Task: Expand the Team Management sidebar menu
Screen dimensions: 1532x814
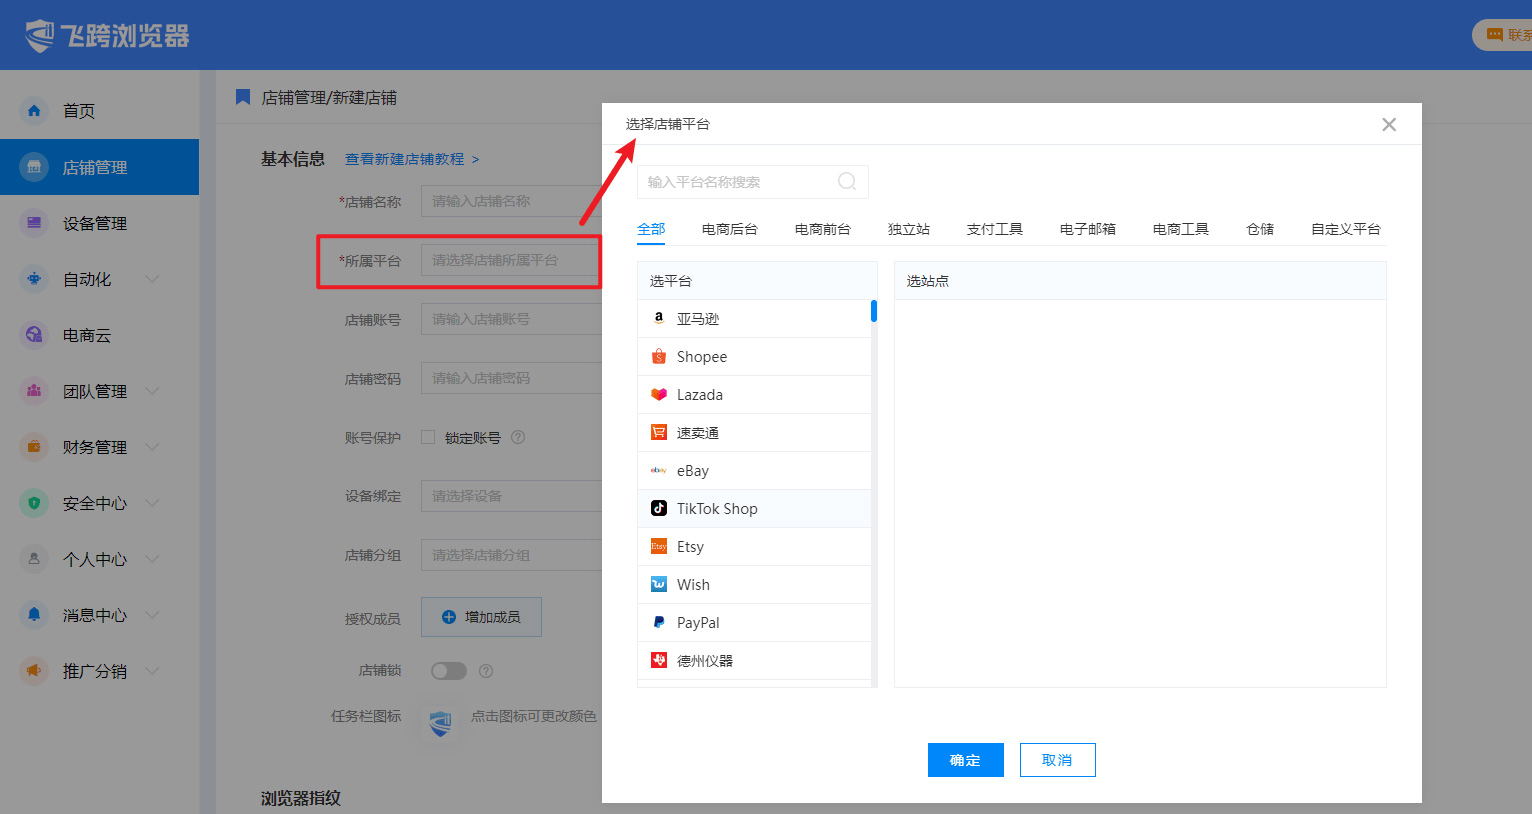Action: tap(152, 391)
